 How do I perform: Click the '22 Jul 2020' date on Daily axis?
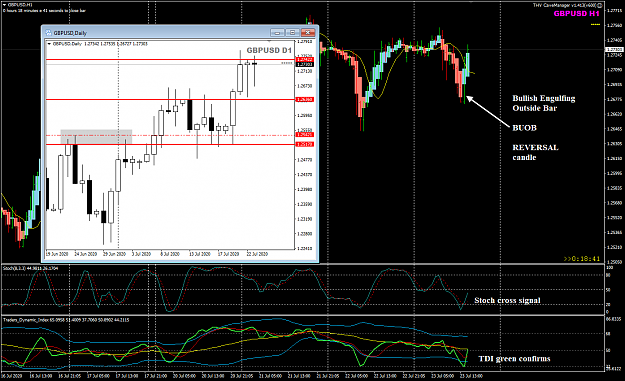pos(257,254)
